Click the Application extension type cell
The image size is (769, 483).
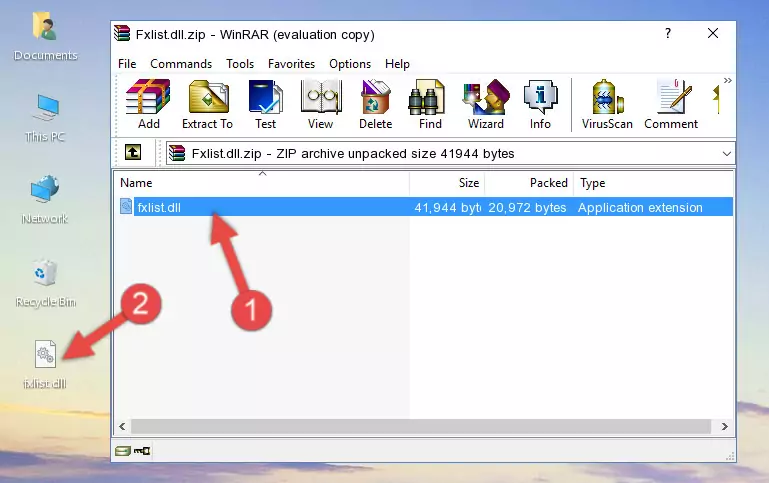pyautogui.click(x=640, y=207)
